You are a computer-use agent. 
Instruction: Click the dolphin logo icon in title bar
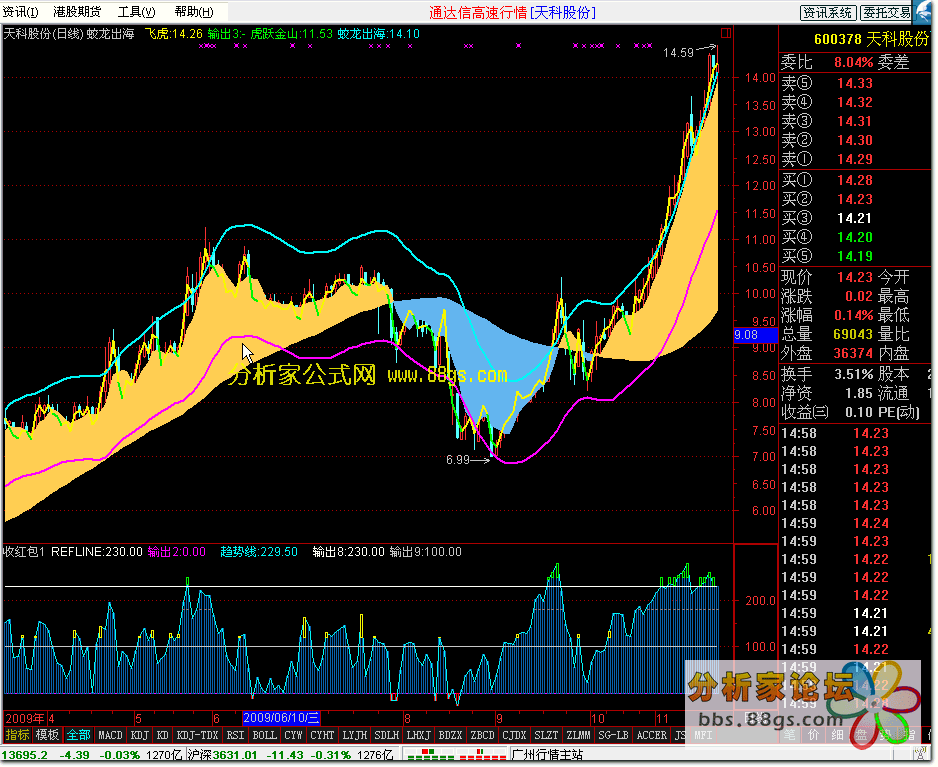click(x=925, y=11)
